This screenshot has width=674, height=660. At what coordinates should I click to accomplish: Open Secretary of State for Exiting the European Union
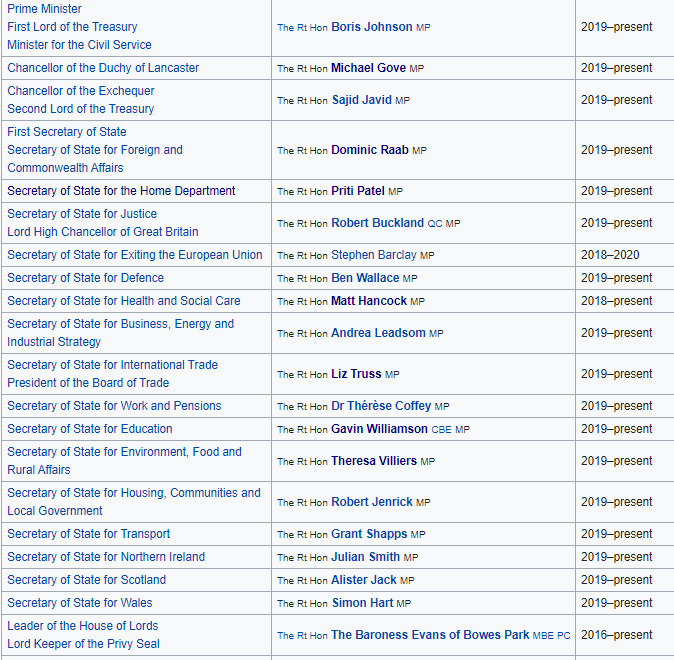(x=135, y=255)
